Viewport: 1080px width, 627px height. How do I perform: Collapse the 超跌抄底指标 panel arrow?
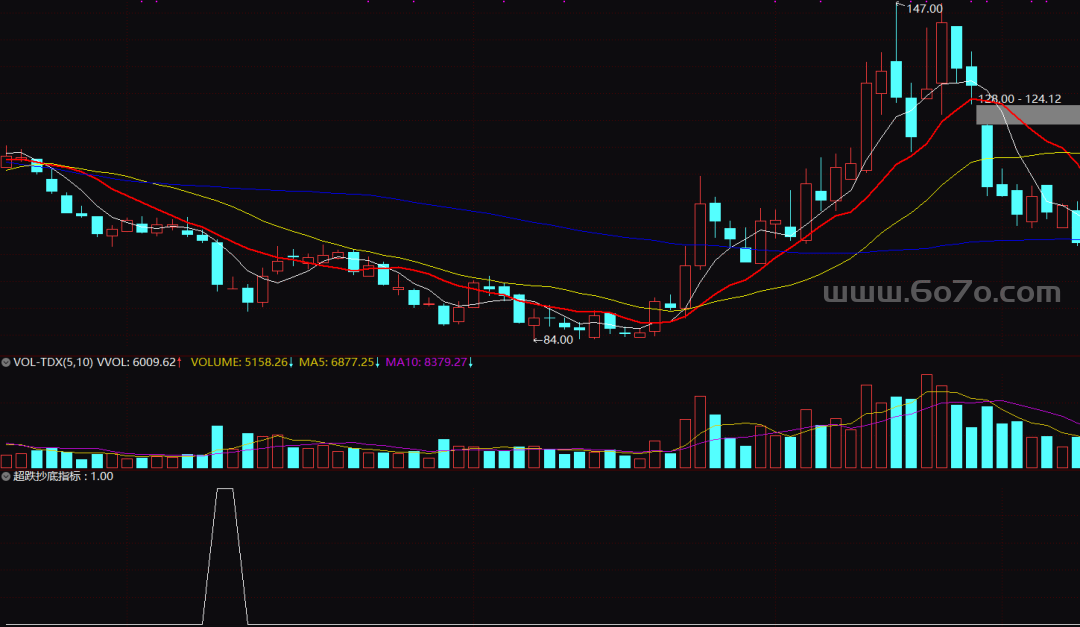coord(7,477)
